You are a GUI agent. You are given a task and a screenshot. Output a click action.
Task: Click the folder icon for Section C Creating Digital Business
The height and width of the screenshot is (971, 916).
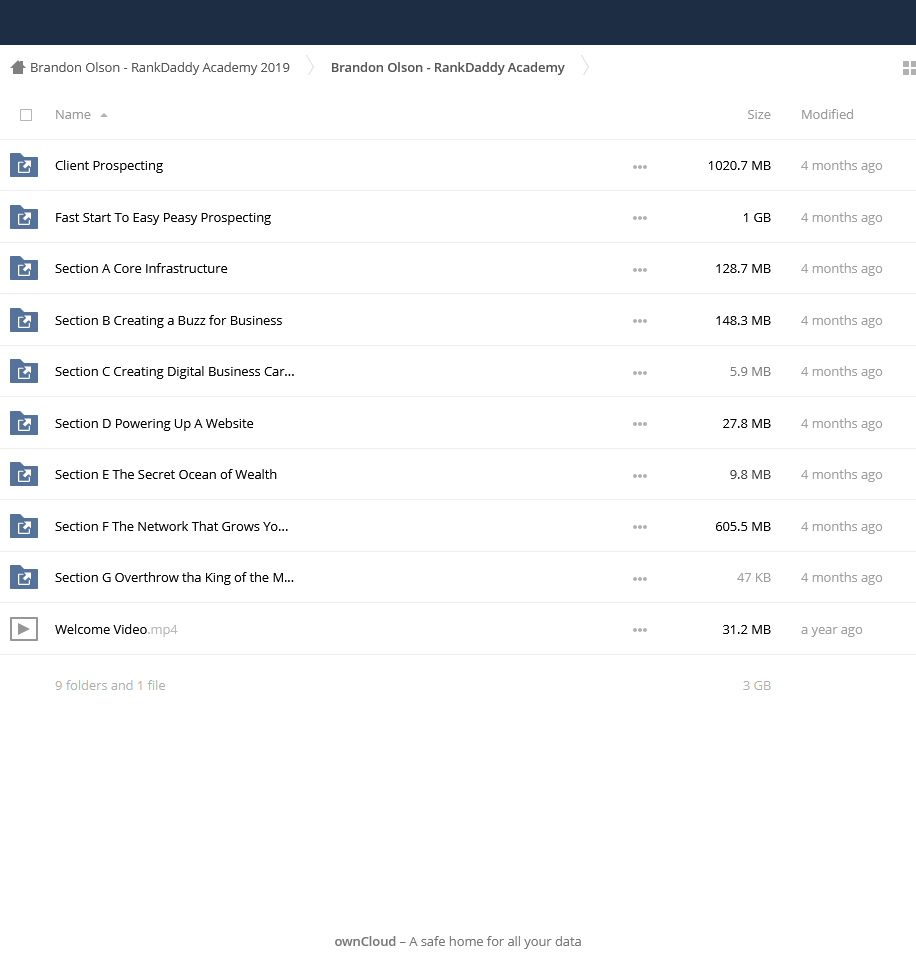(24, 372)
